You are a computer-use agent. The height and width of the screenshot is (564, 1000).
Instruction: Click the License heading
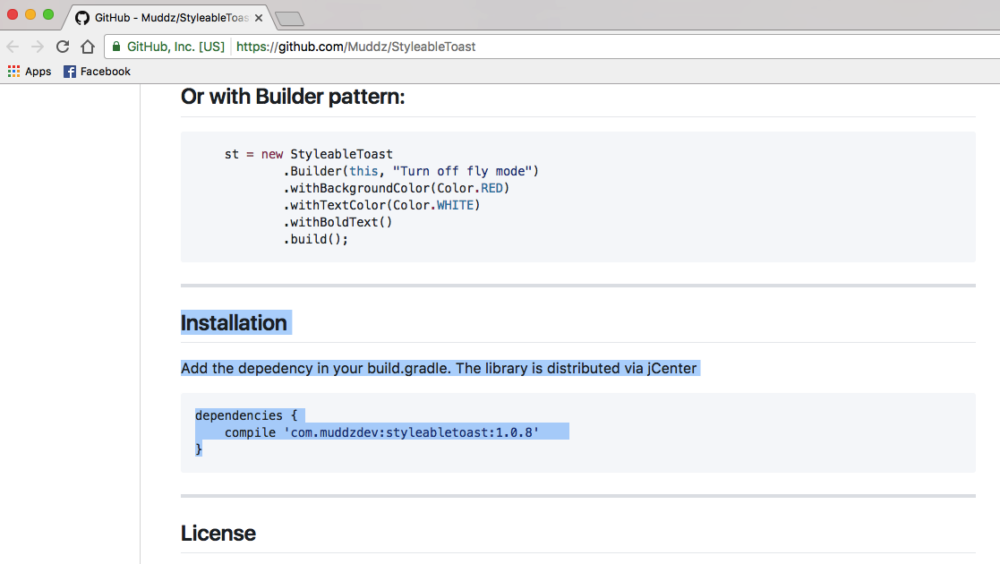click(x=218, y=533)
